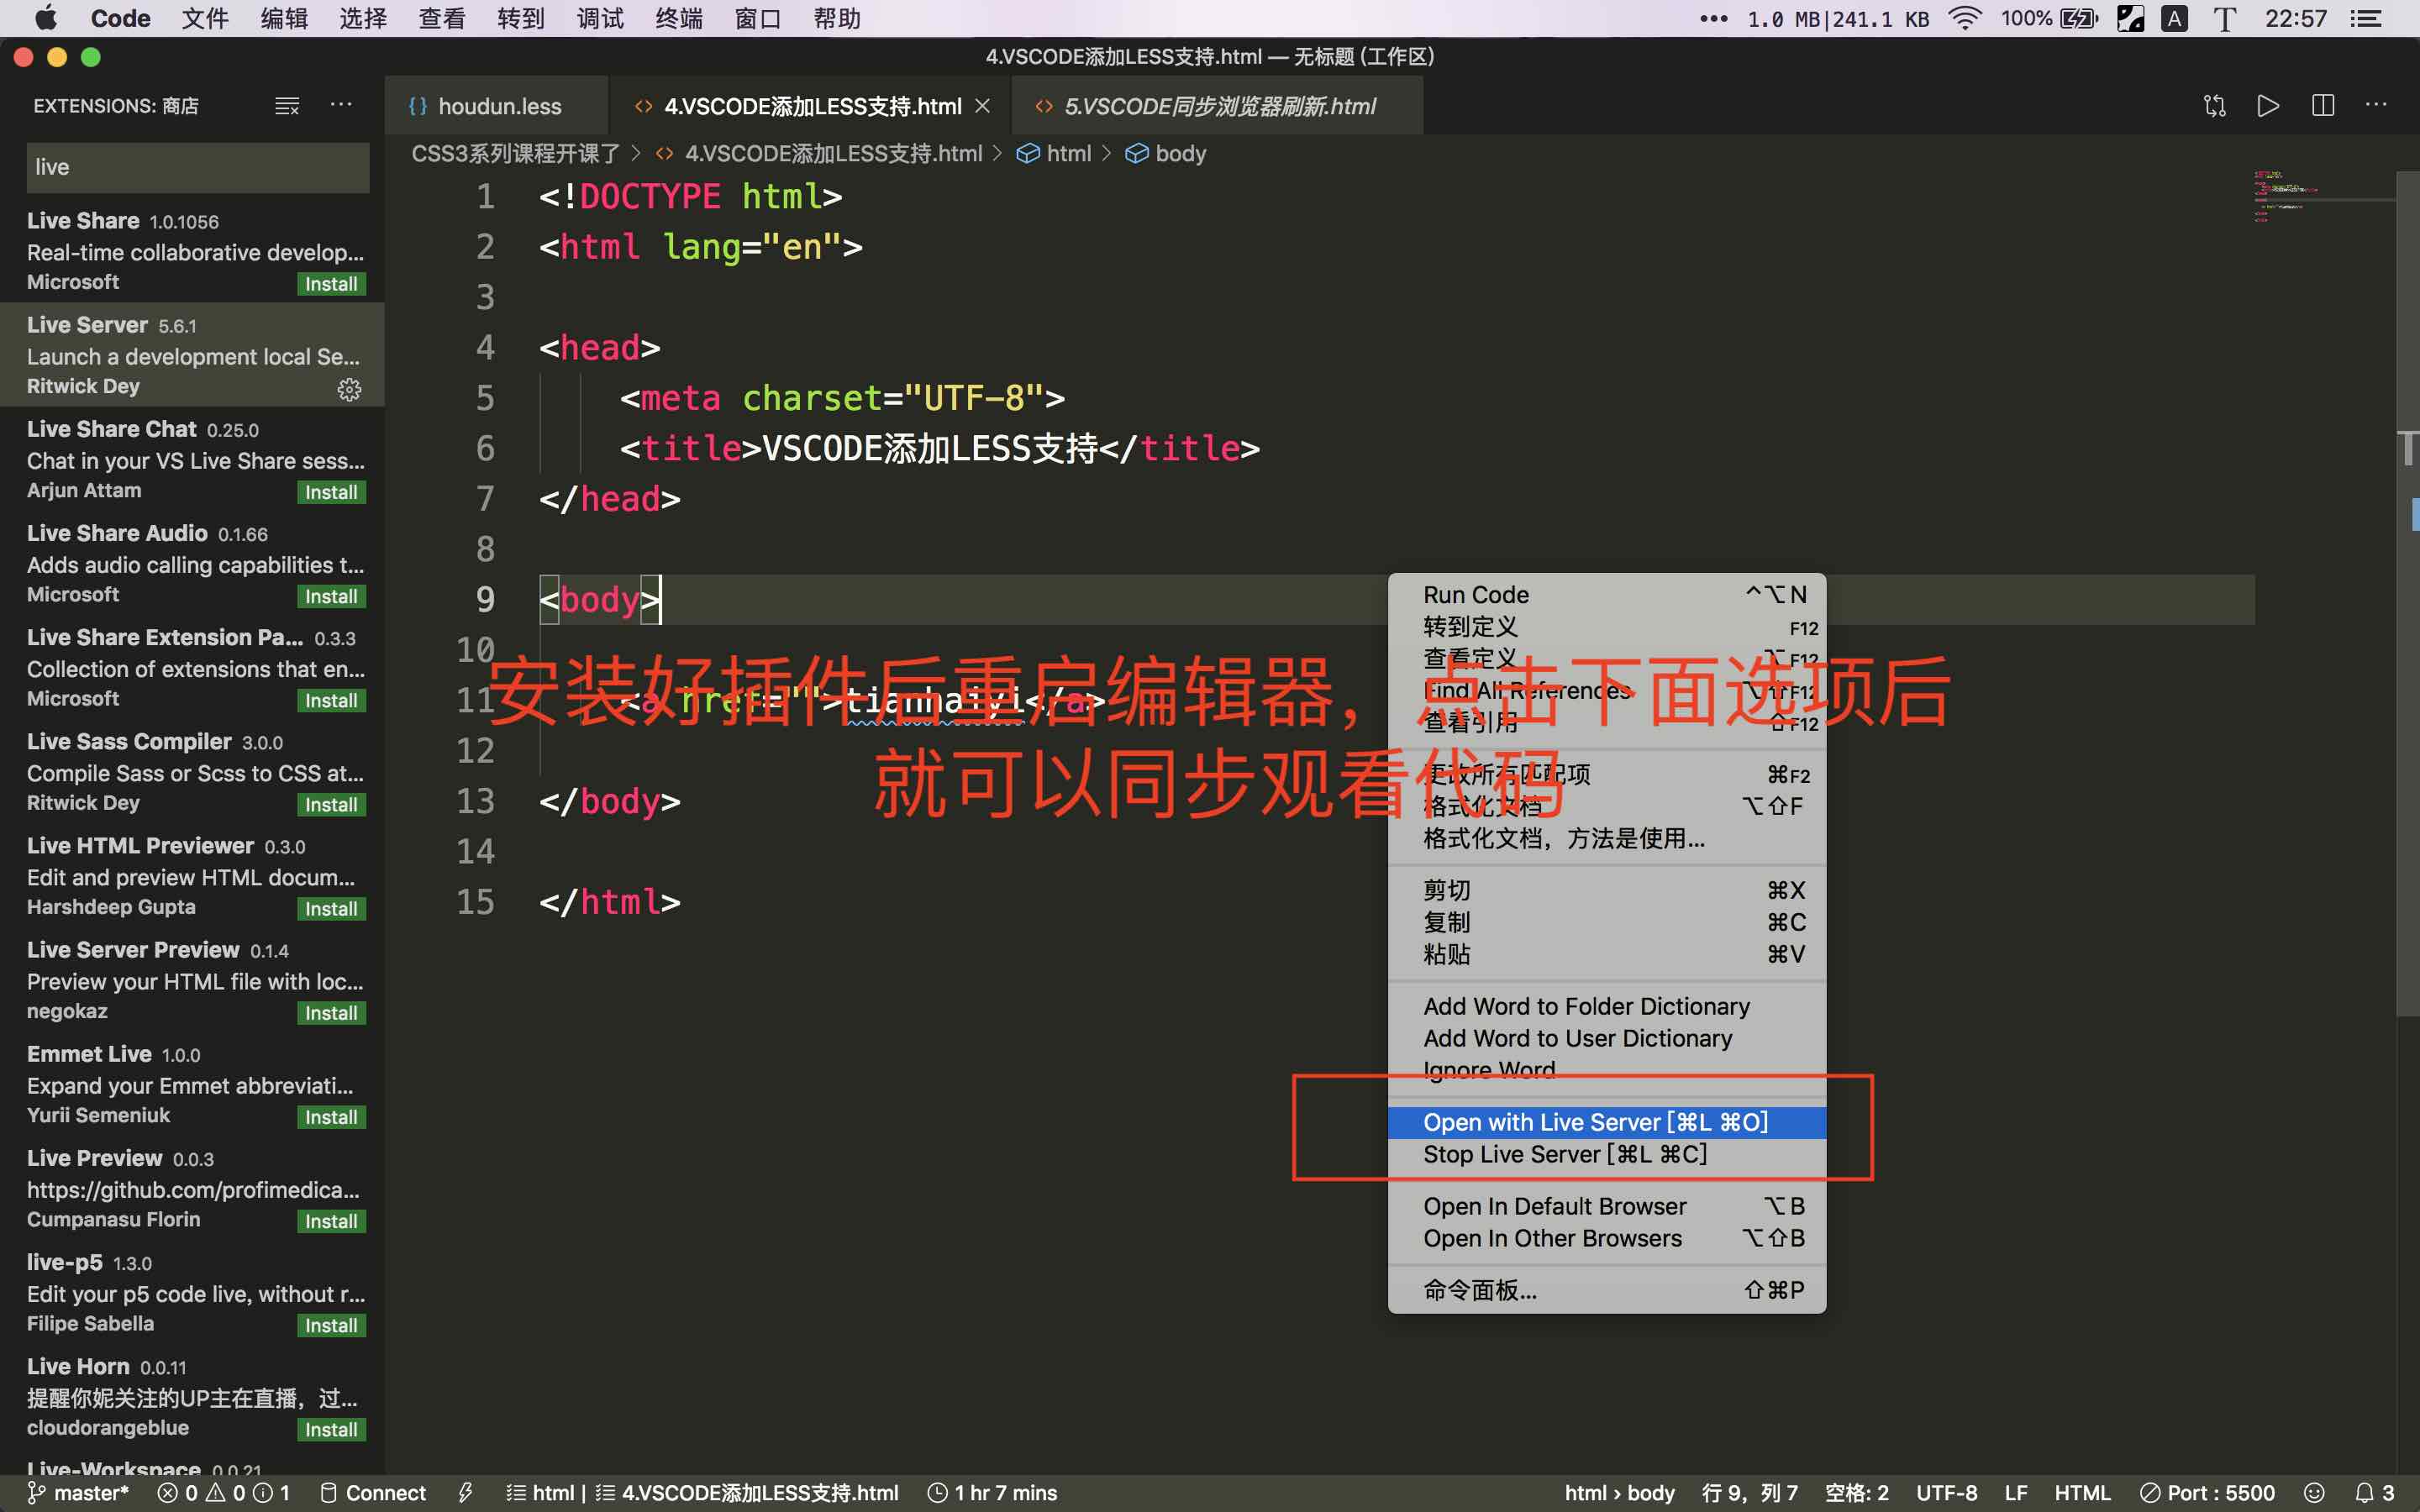Click the html breadcrumb element
This screenshot has width=2420, height=1512.
1055,153
